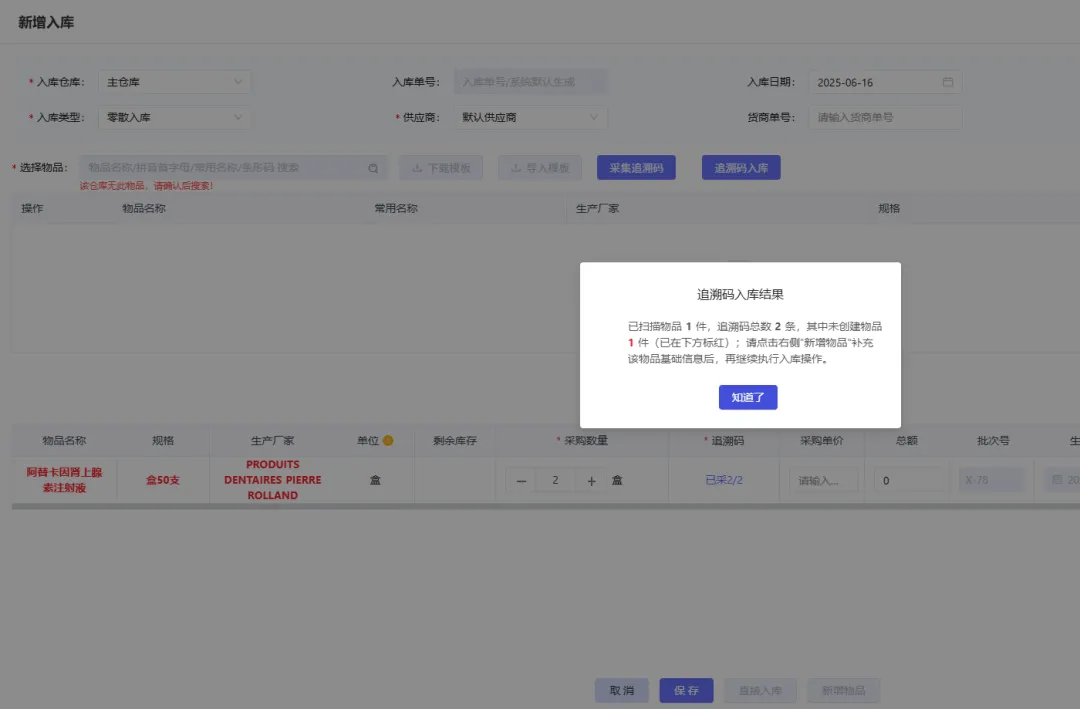1080x709 pixels.
Task: Click the 新增物品 button
Action: coord(840,690)
